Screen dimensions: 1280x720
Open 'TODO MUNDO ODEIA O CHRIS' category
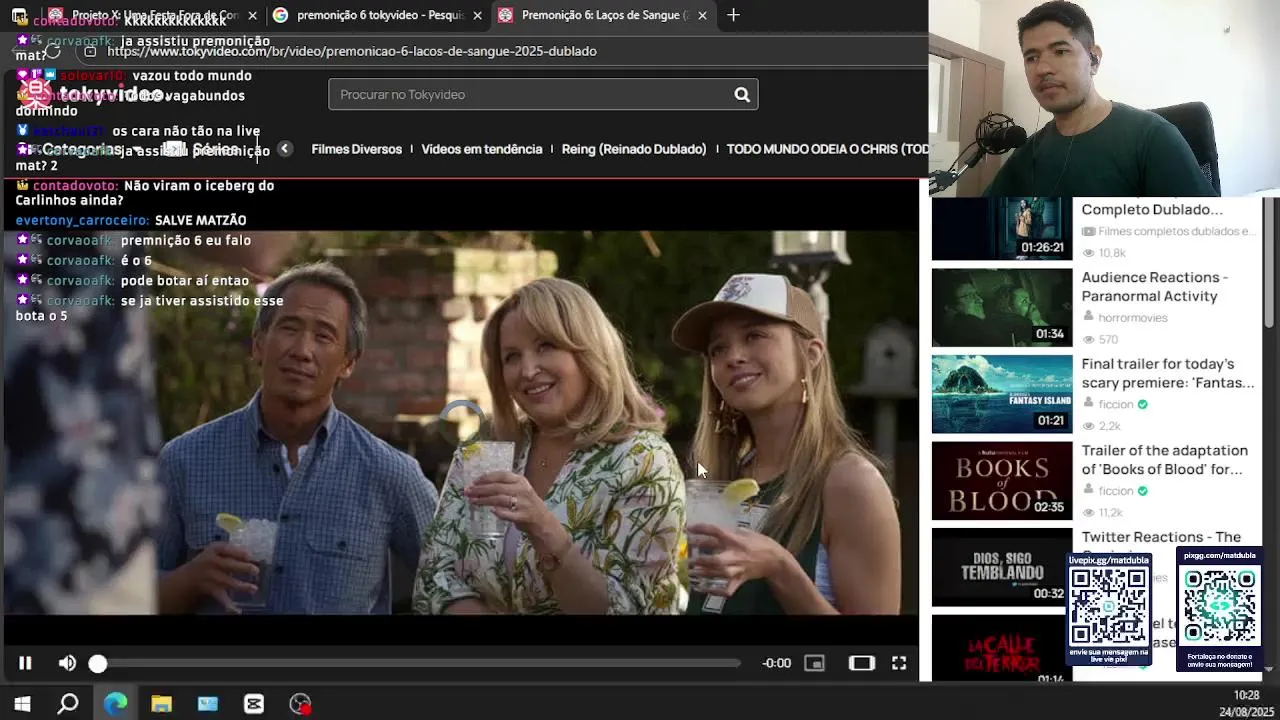(827, 149)
